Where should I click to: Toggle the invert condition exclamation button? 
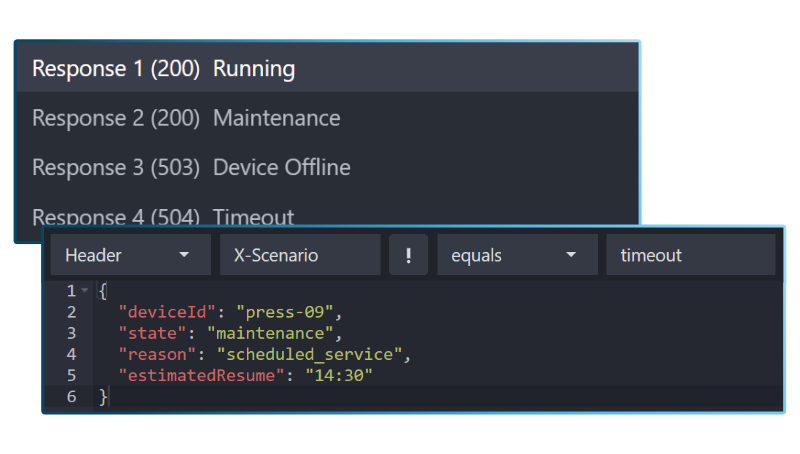tap(408, 255)
